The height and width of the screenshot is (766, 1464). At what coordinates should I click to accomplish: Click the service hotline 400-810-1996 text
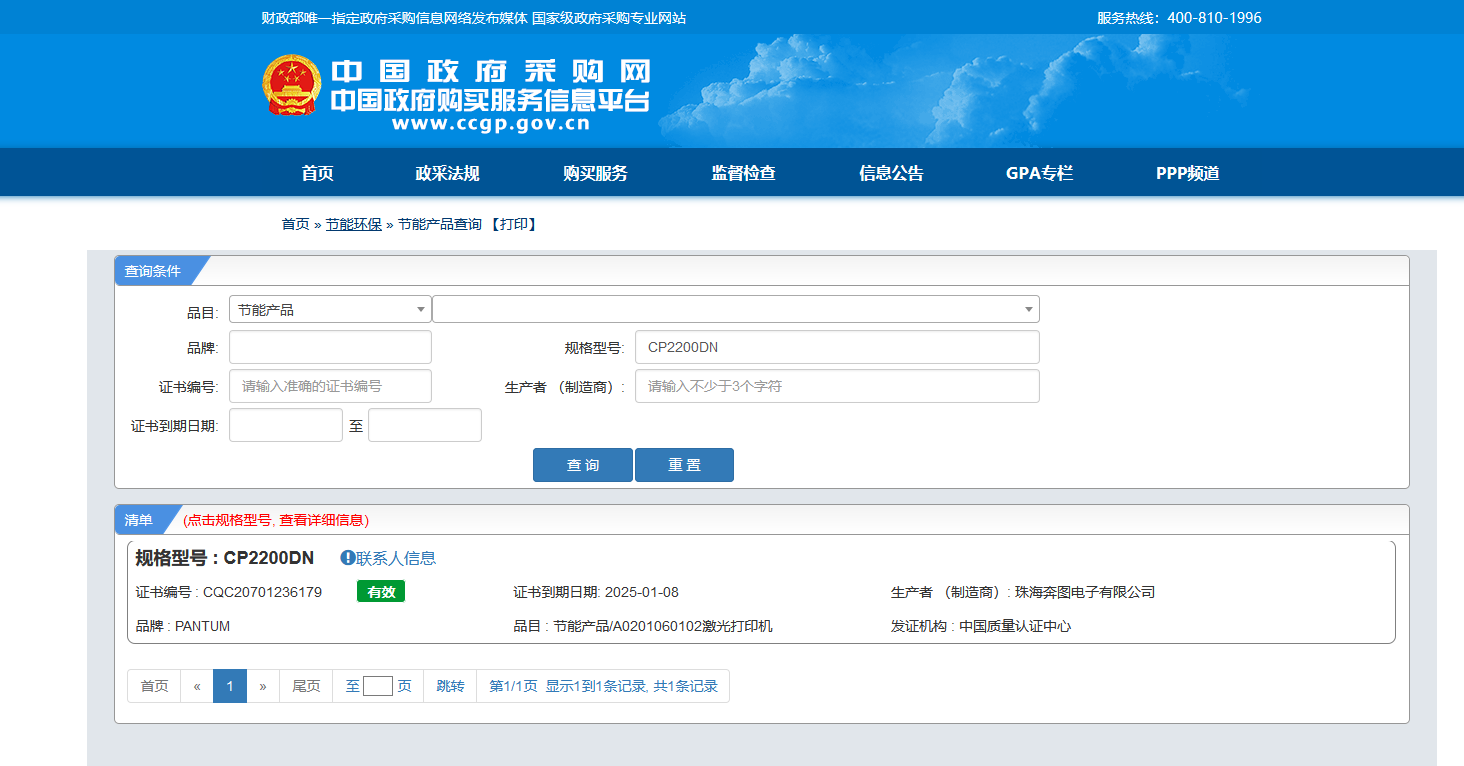[1214, 17]
